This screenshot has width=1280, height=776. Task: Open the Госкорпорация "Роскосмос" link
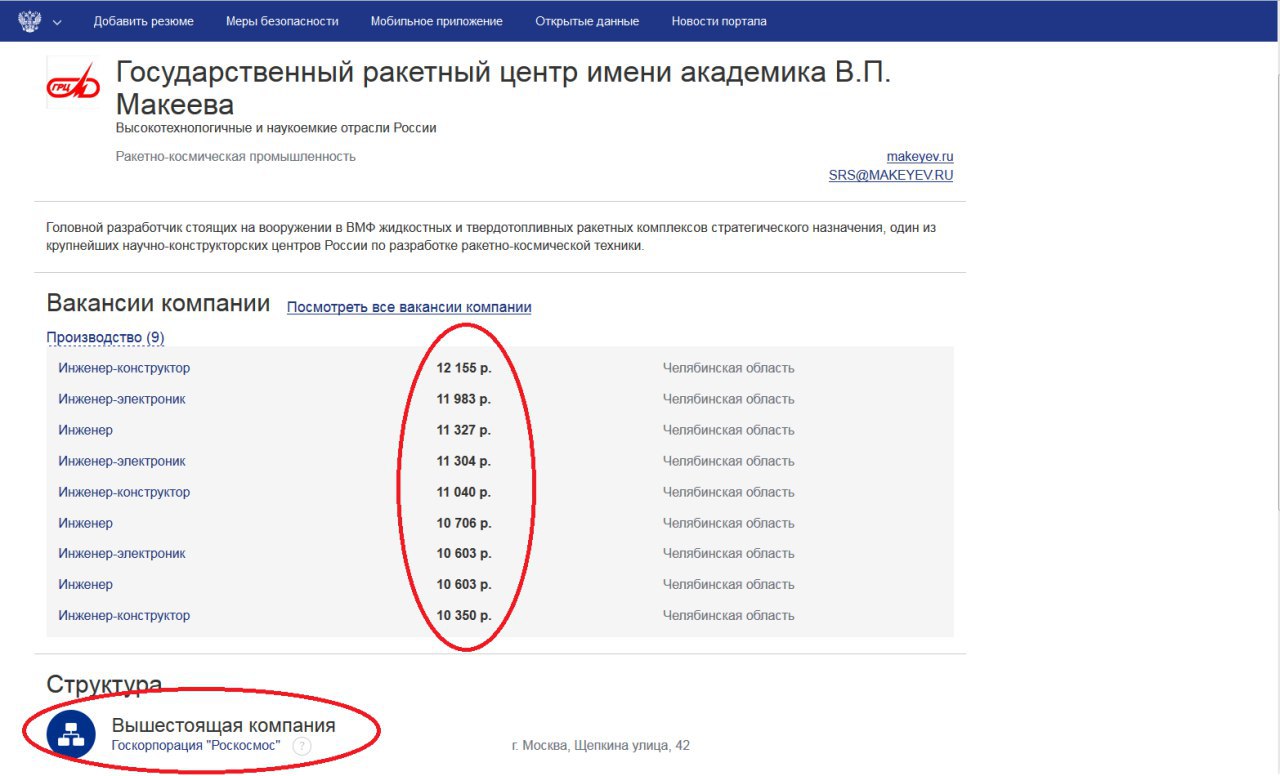point(196,745)
